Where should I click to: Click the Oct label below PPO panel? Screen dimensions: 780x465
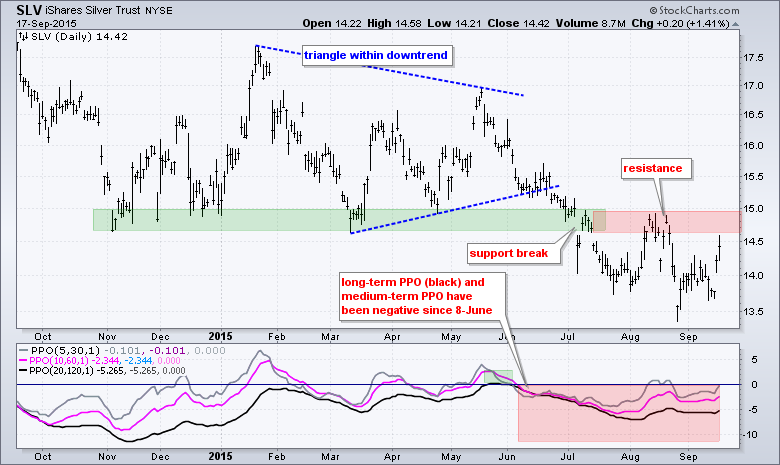43,457
